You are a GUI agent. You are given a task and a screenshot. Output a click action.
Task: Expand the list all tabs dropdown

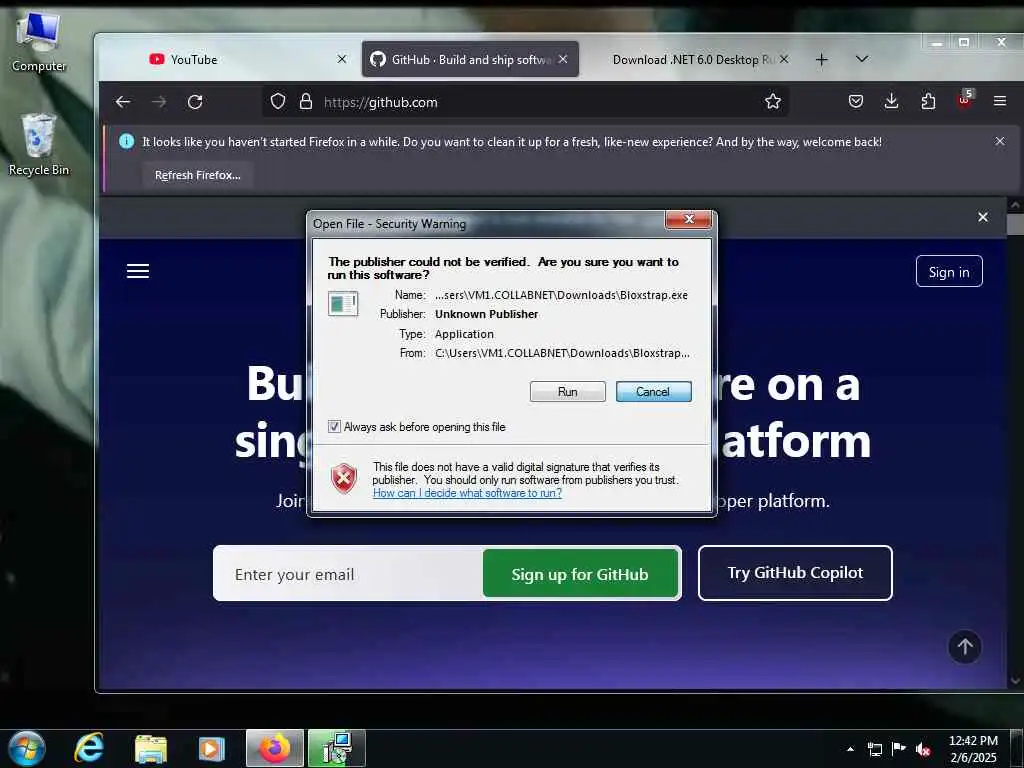pyautogui.click(x=862, y=59)
